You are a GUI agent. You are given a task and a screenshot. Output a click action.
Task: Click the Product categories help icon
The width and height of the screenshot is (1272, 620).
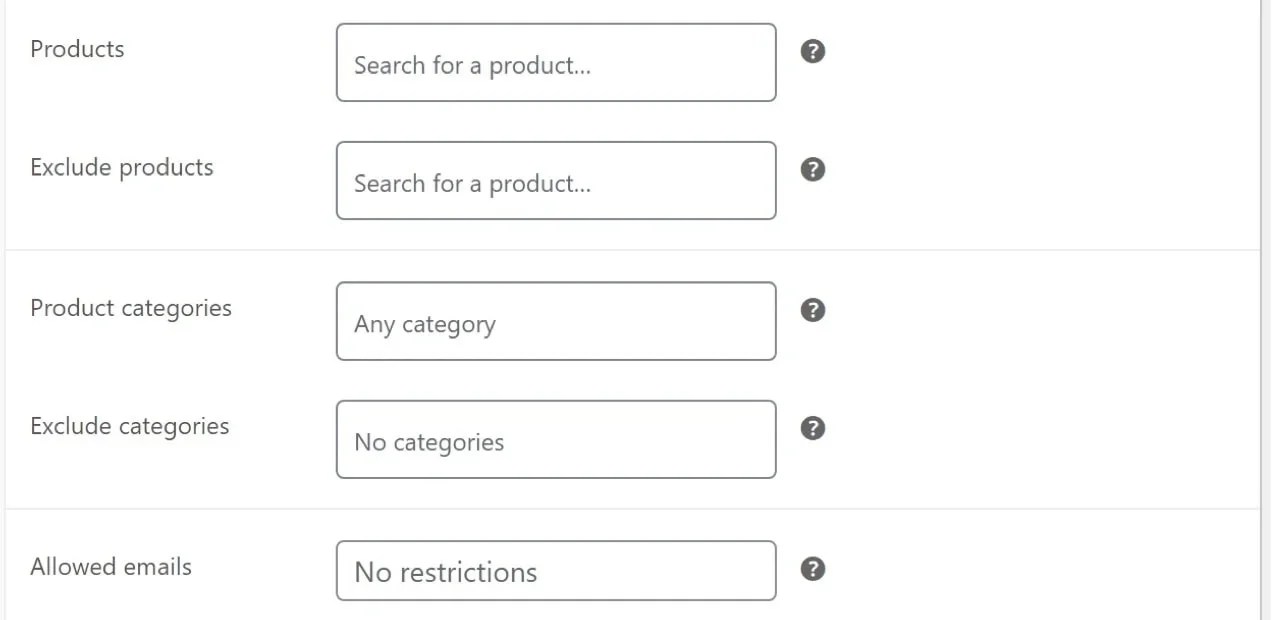[813, 310]
